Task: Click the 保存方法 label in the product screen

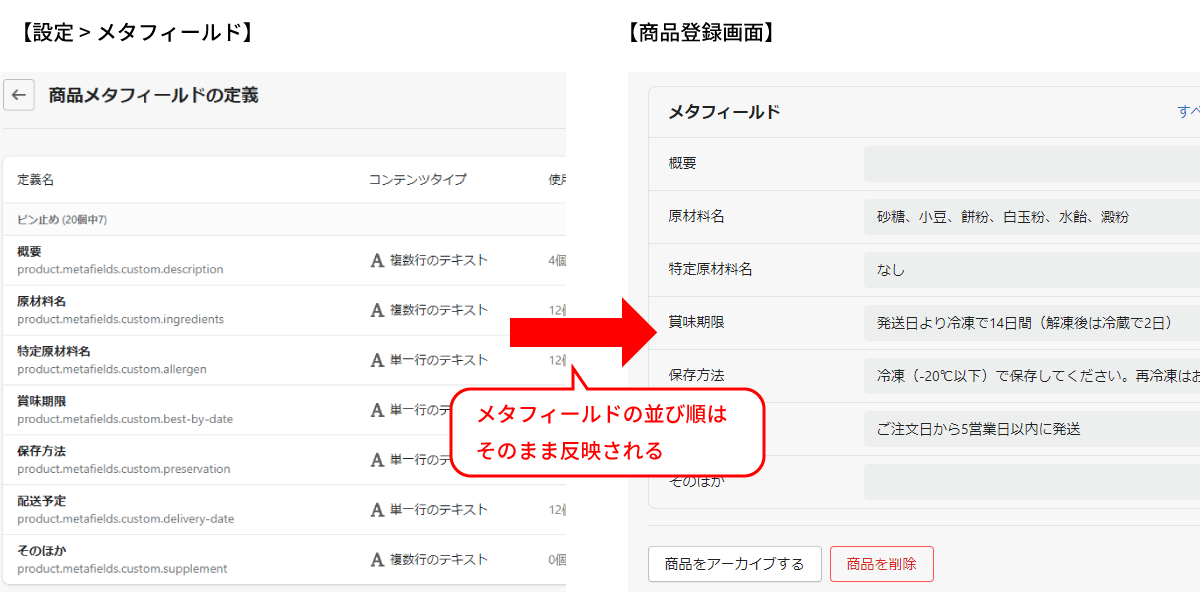Action: pos(696,376)
